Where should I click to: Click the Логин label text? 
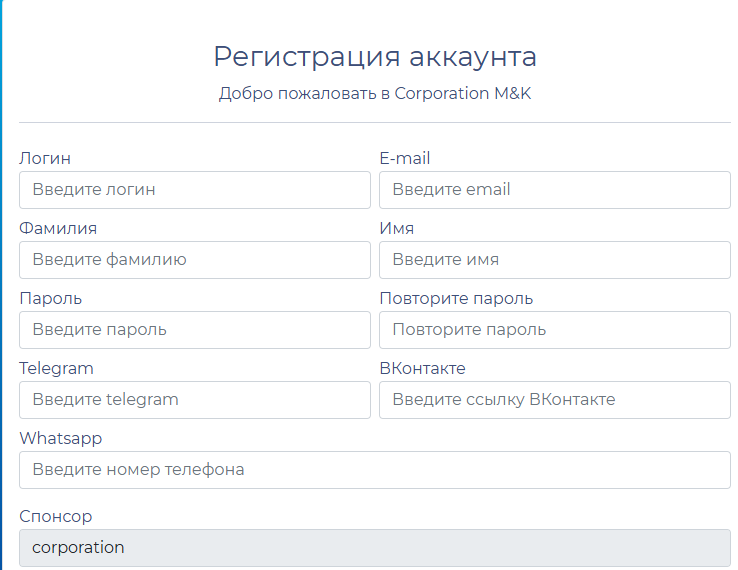pos(45,158)
